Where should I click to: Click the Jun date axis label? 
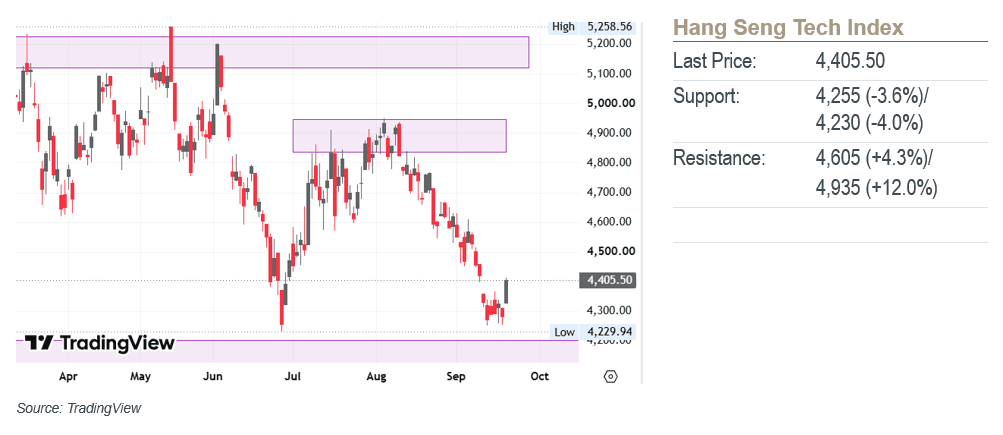point(212,377)
